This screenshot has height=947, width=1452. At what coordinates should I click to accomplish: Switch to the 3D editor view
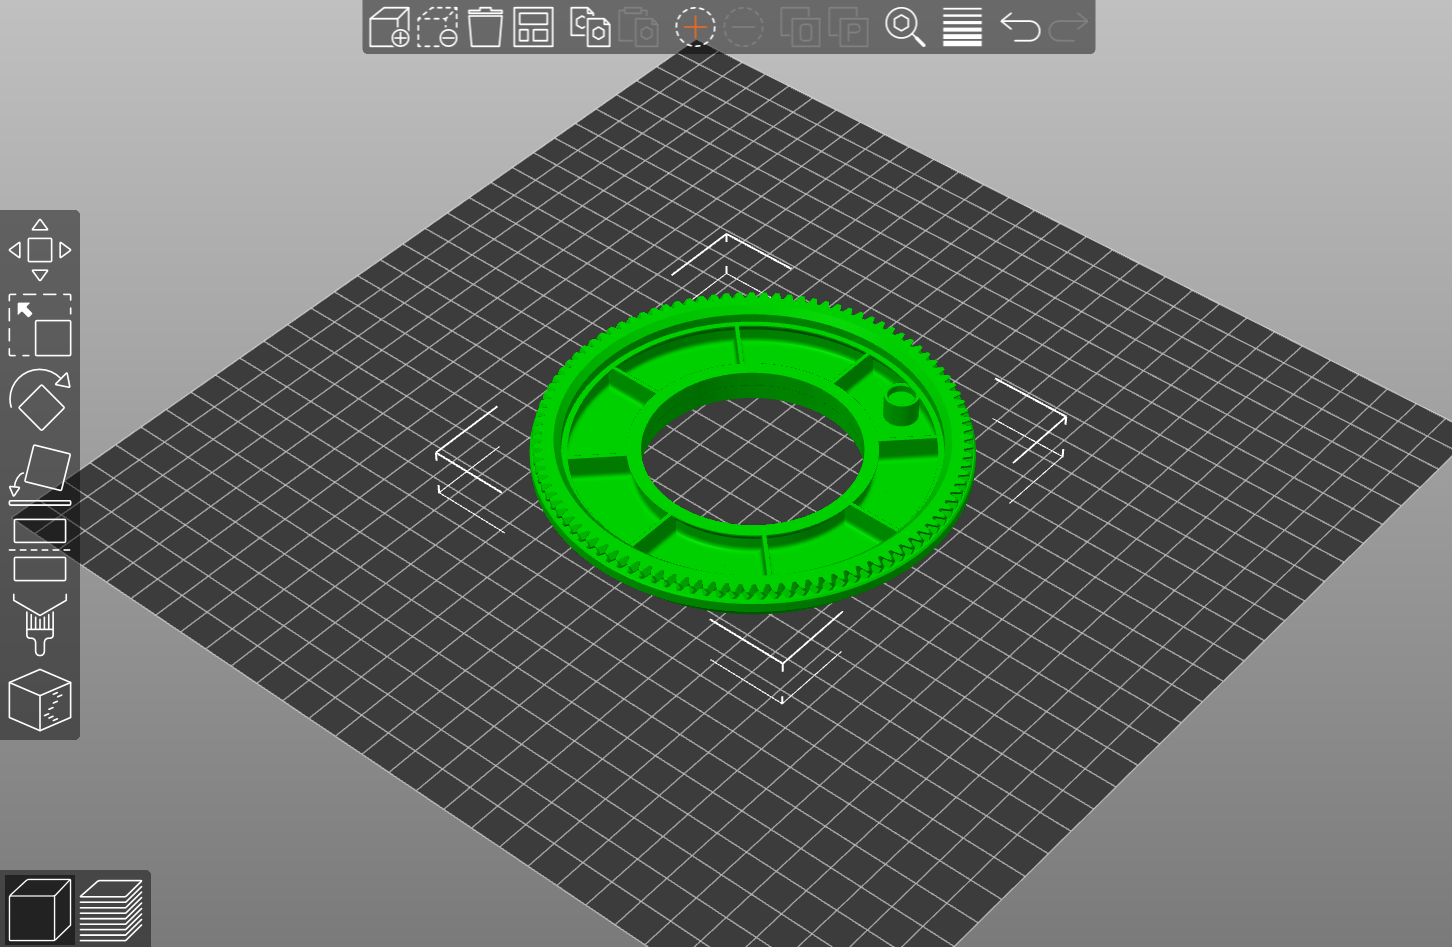(39, 909)
